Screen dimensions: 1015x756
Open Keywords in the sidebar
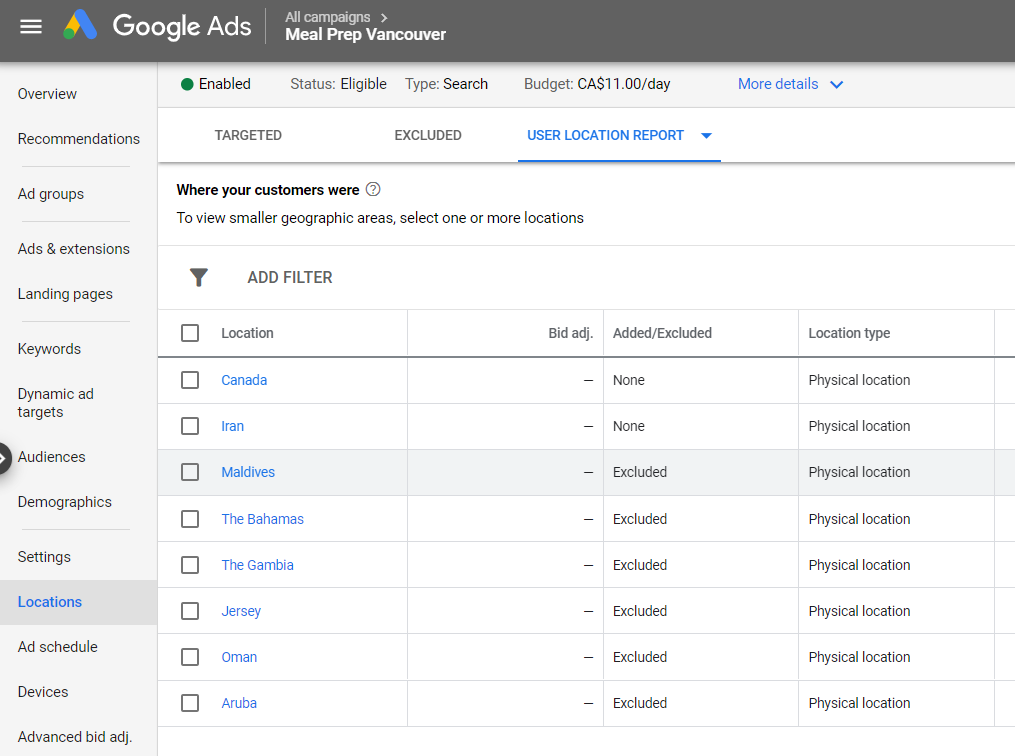[49, 349]
